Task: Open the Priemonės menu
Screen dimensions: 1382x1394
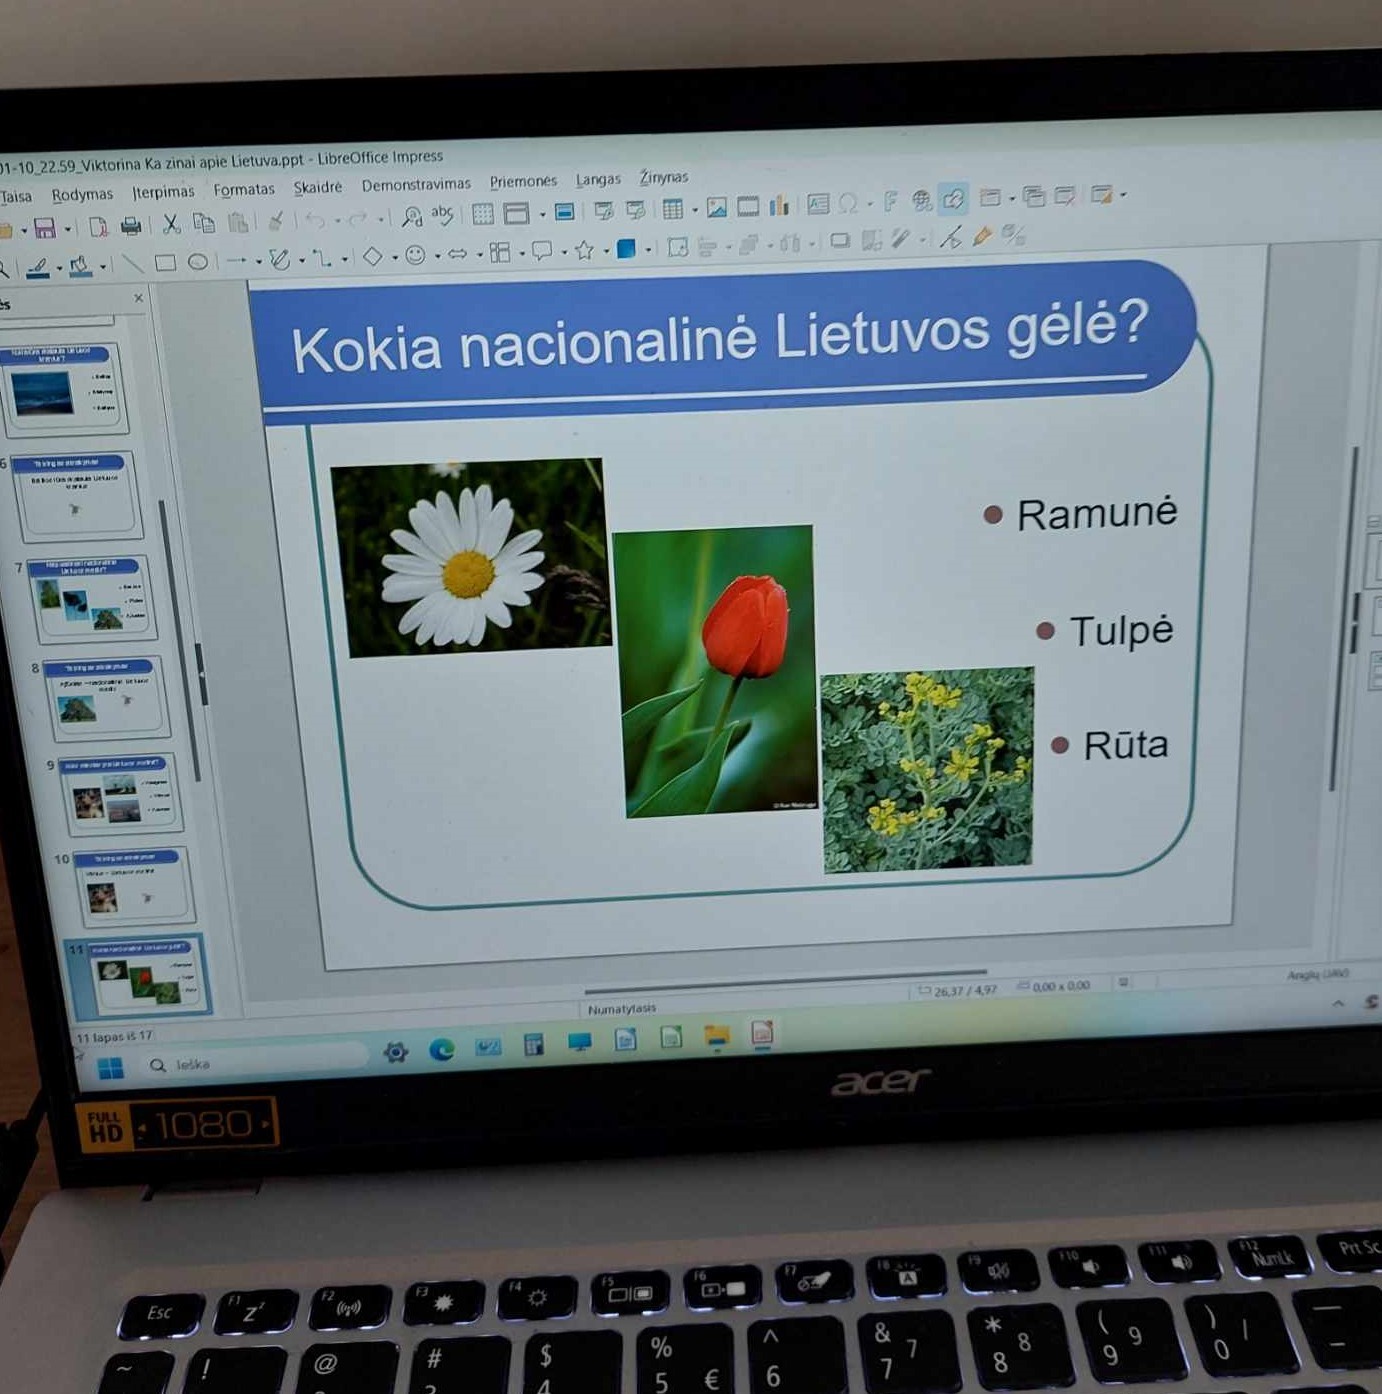Action: (x=523, y=181)
